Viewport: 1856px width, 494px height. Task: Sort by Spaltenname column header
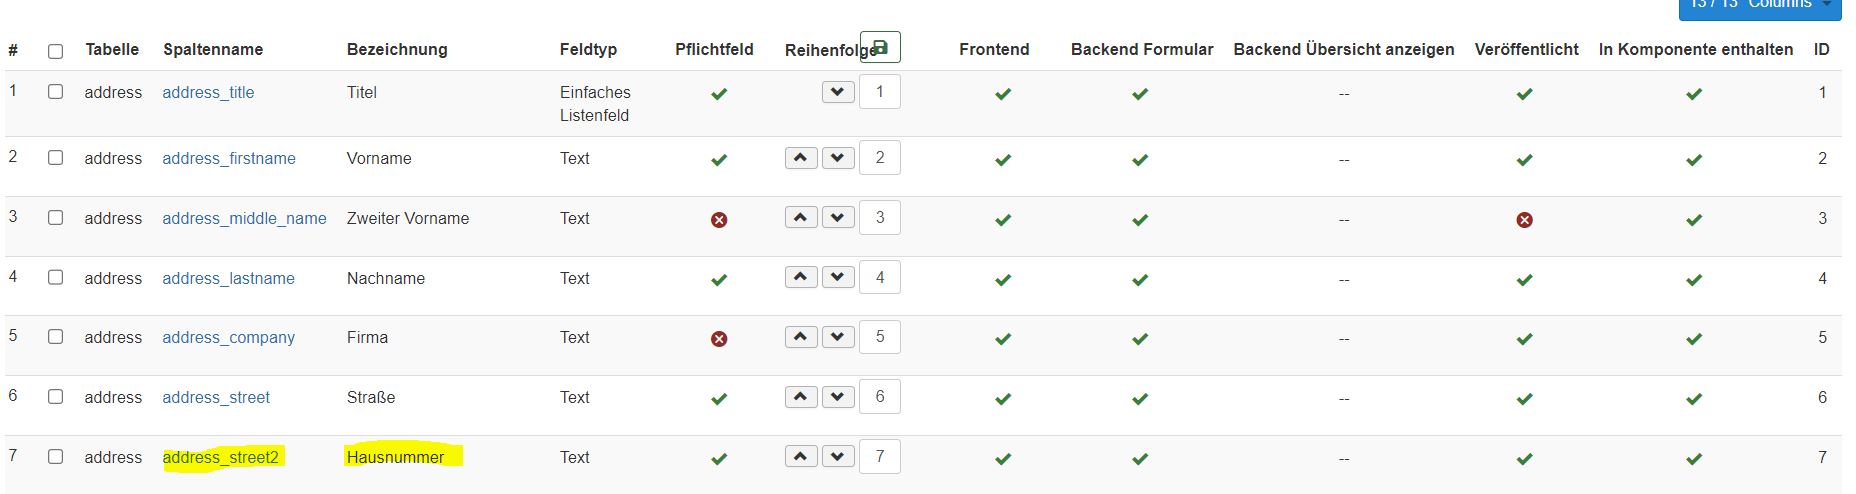[213, 49]
